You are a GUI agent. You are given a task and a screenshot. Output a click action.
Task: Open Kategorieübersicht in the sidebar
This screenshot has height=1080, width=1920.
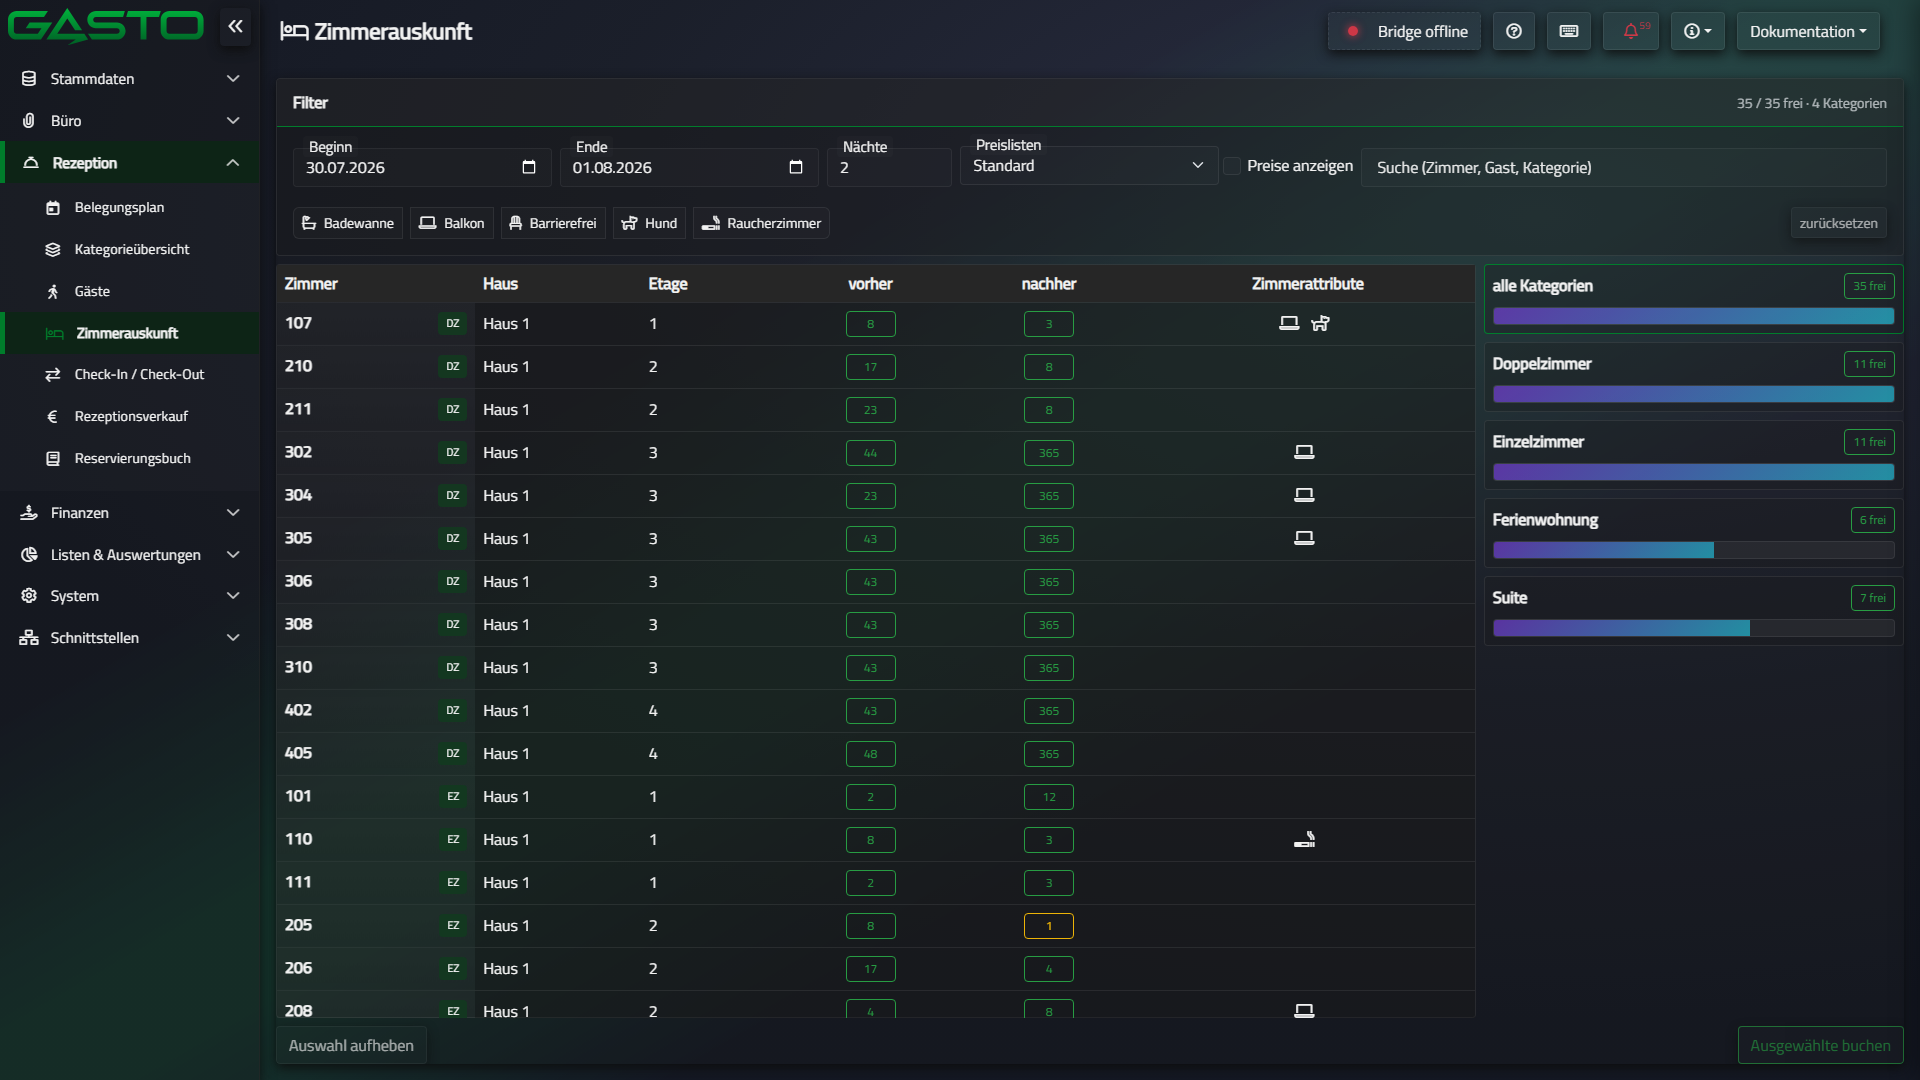pos(130,249)
